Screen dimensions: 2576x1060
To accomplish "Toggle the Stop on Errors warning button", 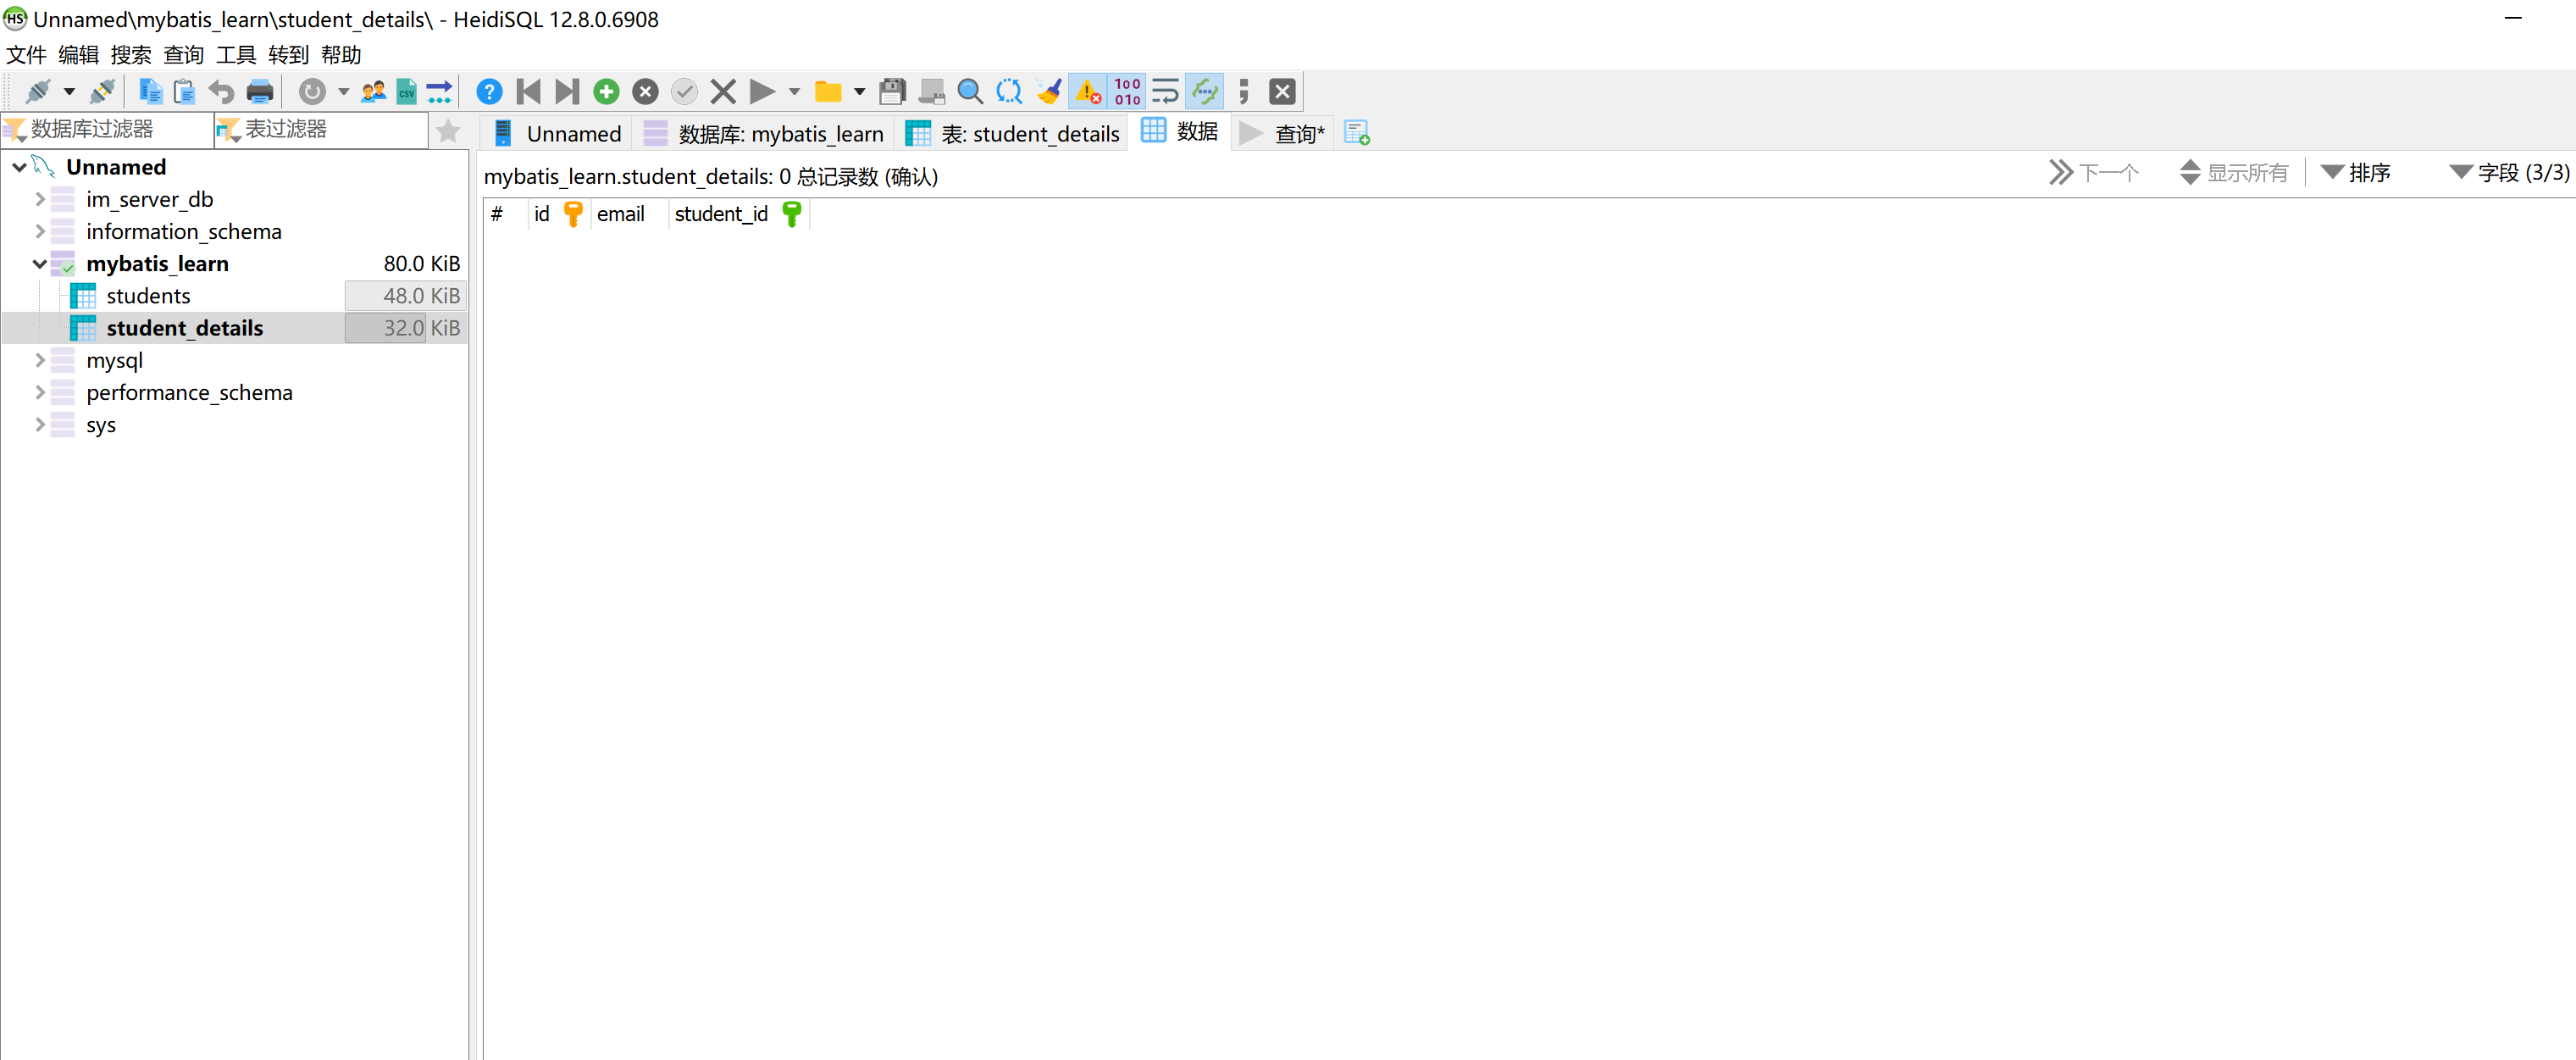I will click(x=1088, y=92).
